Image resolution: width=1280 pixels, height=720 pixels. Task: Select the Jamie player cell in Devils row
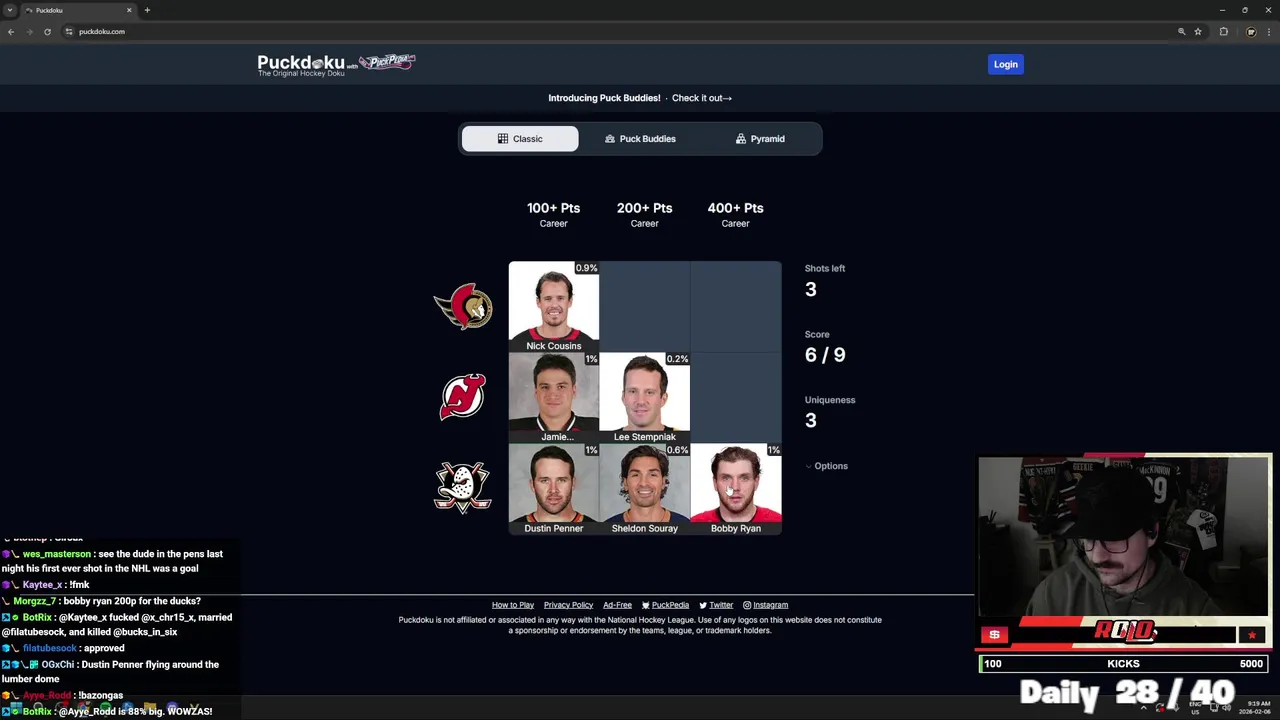554,398
